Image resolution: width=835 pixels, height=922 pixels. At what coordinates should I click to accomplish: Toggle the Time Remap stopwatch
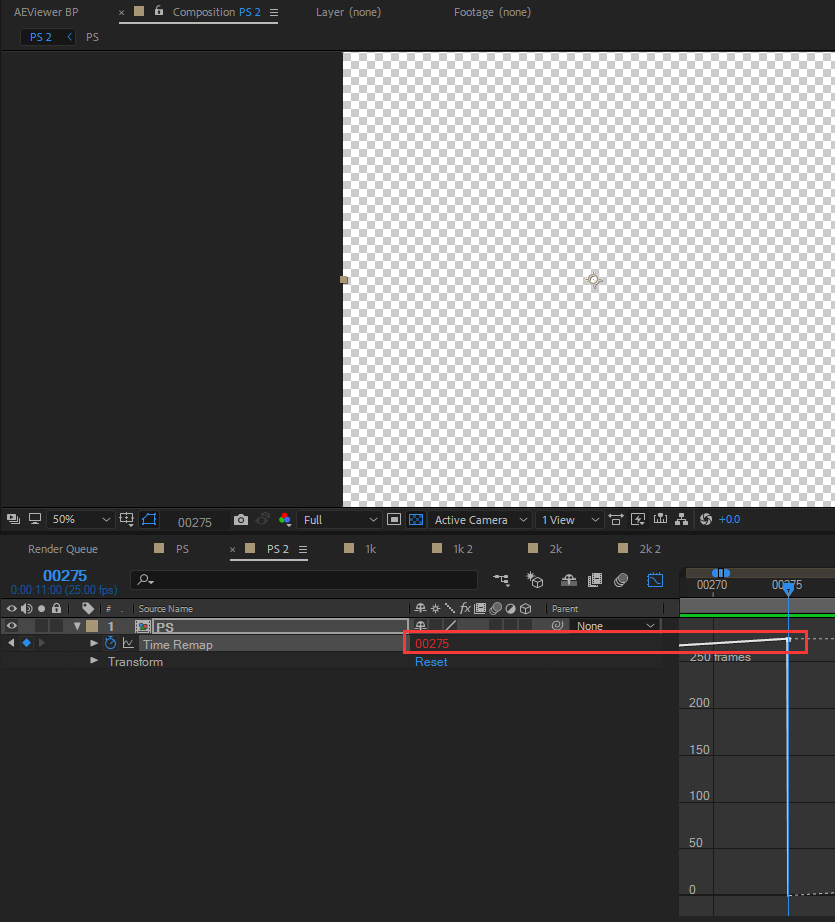pos(110,643)
